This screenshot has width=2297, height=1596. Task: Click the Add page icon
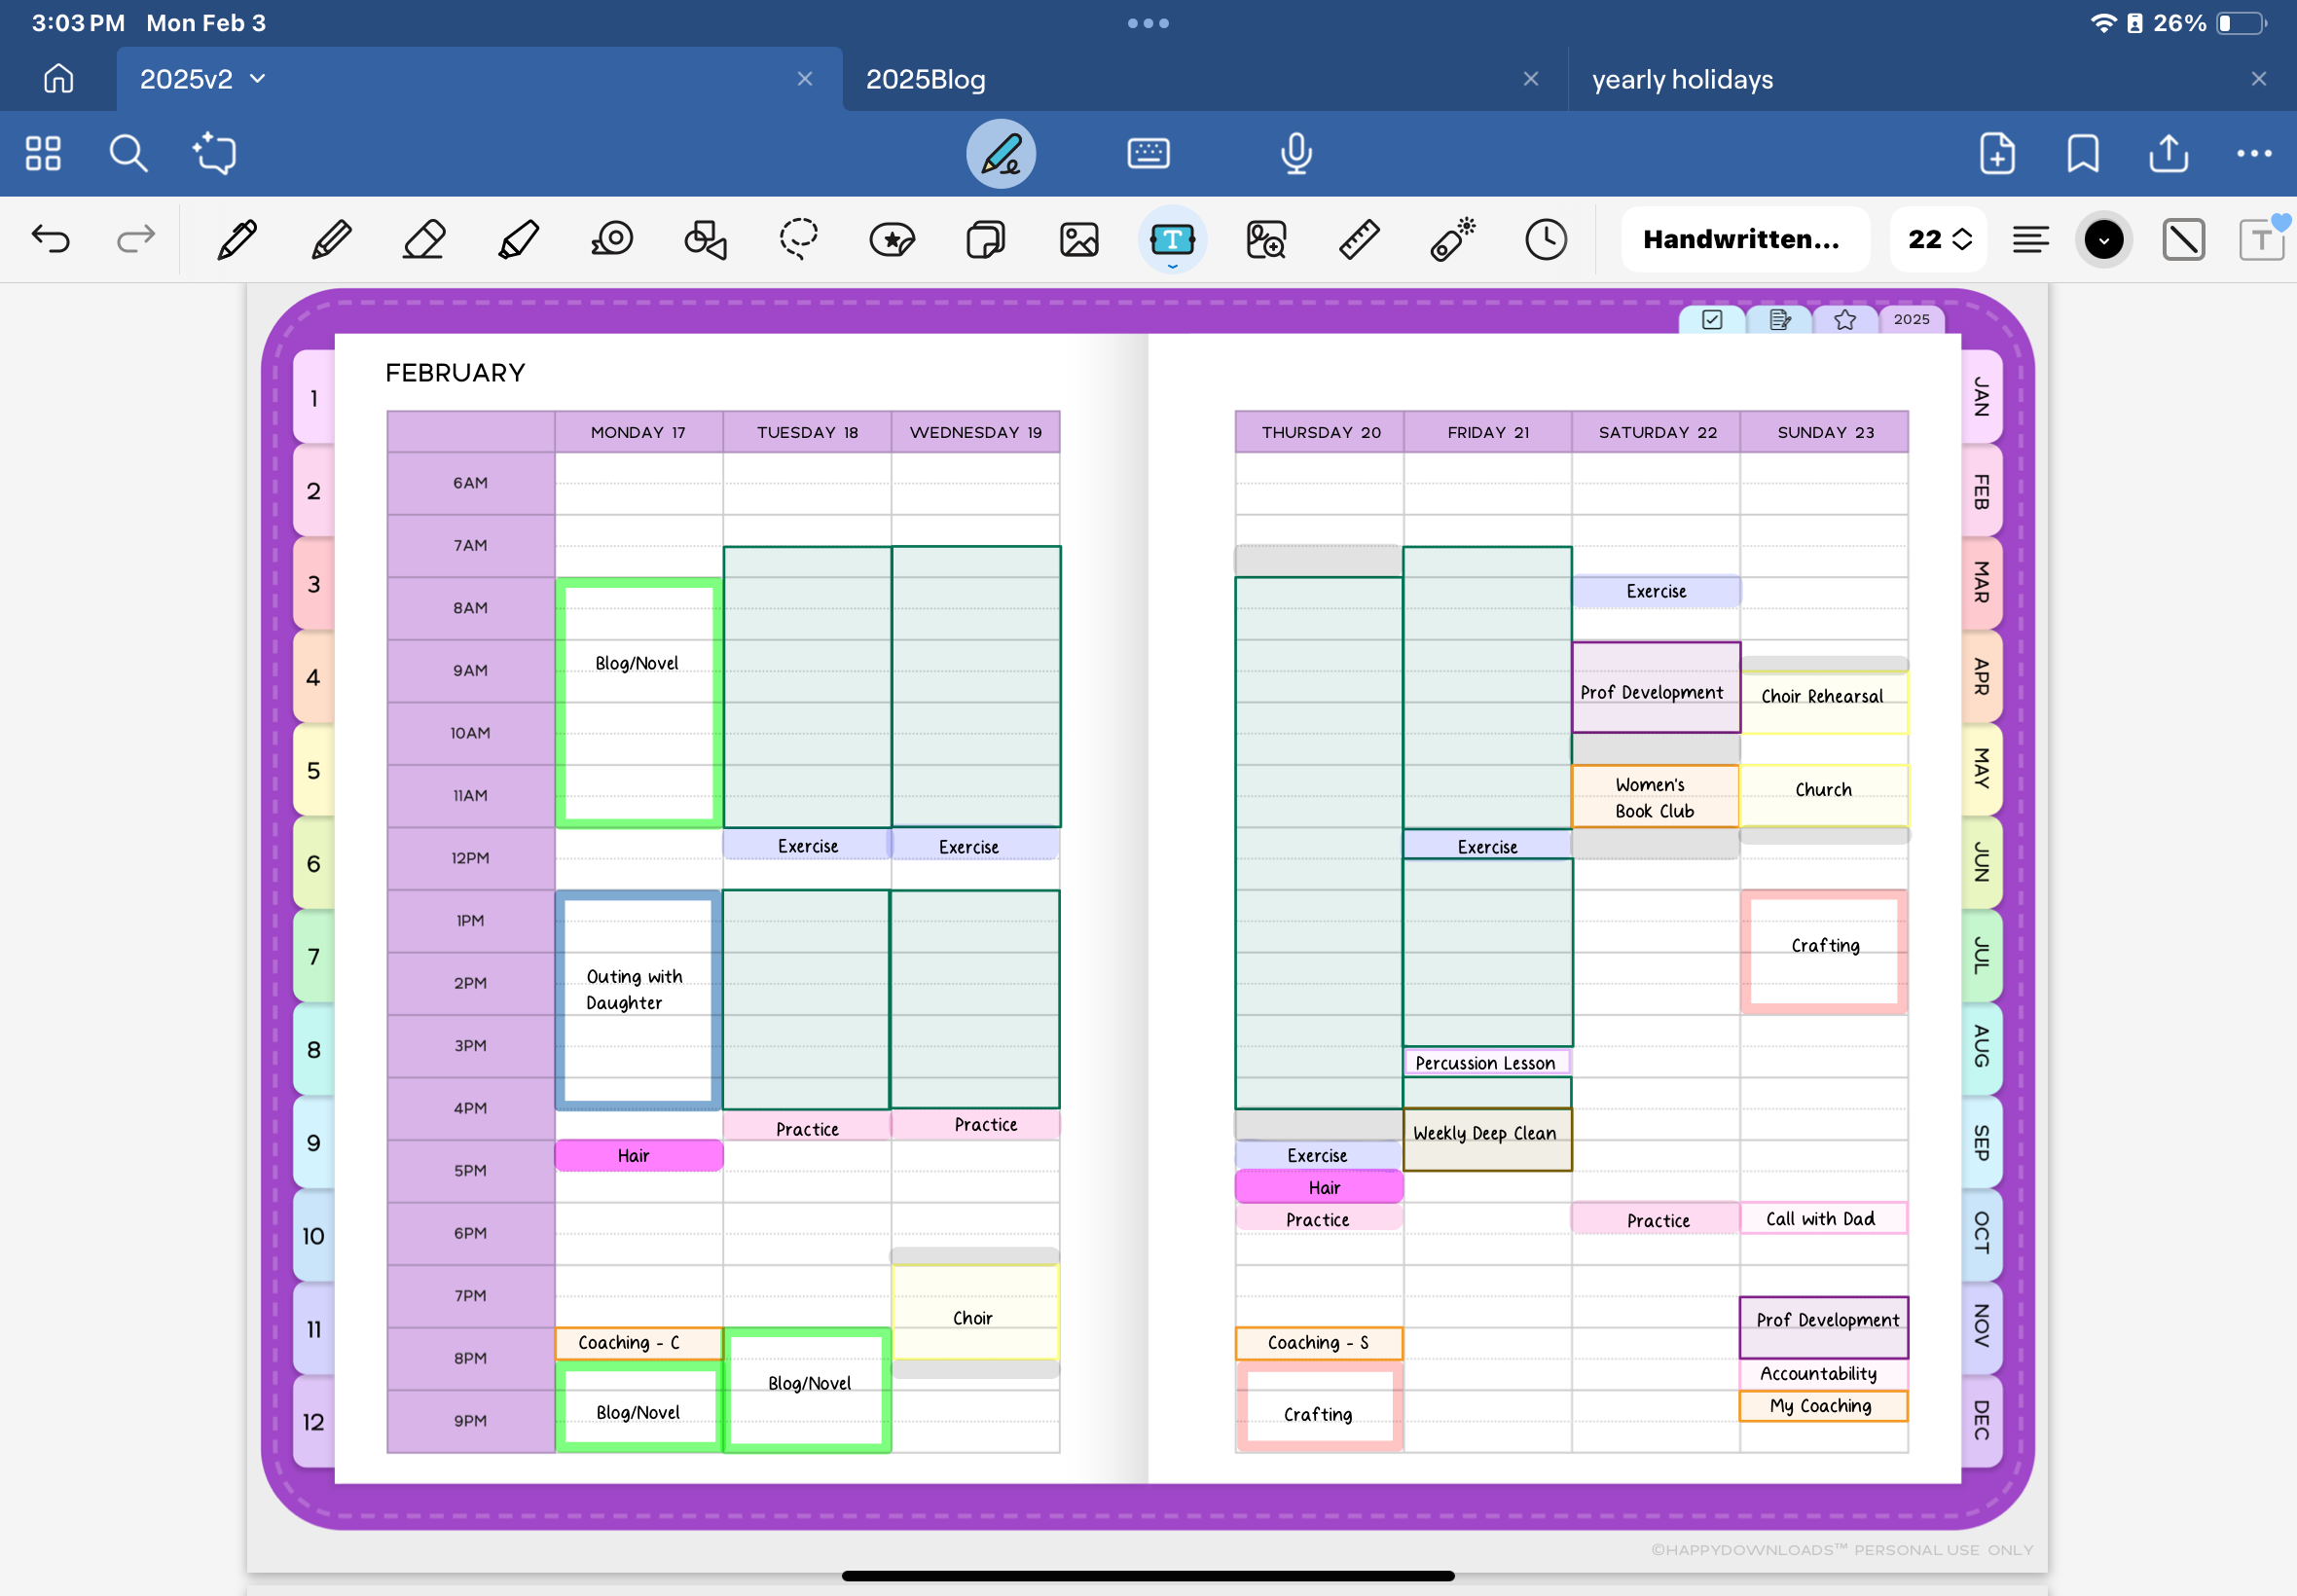1997,154
